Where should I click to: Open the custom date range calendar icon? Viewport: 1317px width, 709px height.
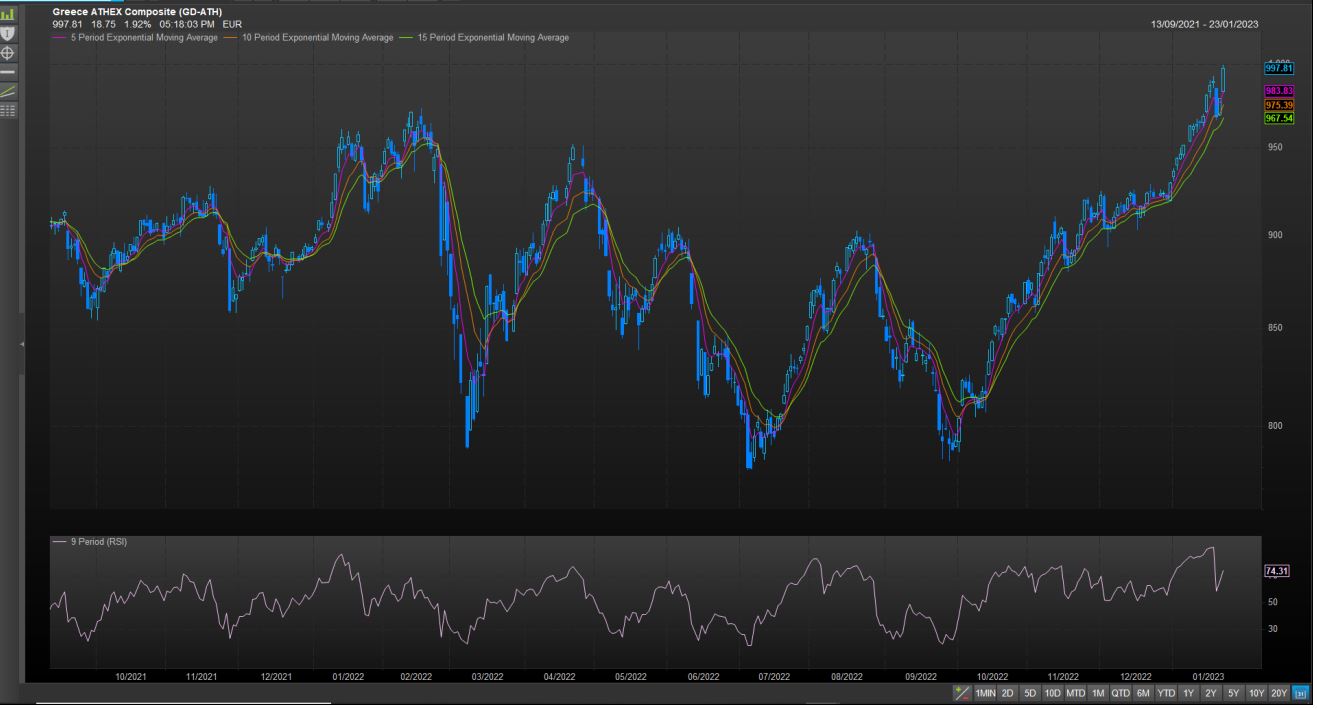1301,693
